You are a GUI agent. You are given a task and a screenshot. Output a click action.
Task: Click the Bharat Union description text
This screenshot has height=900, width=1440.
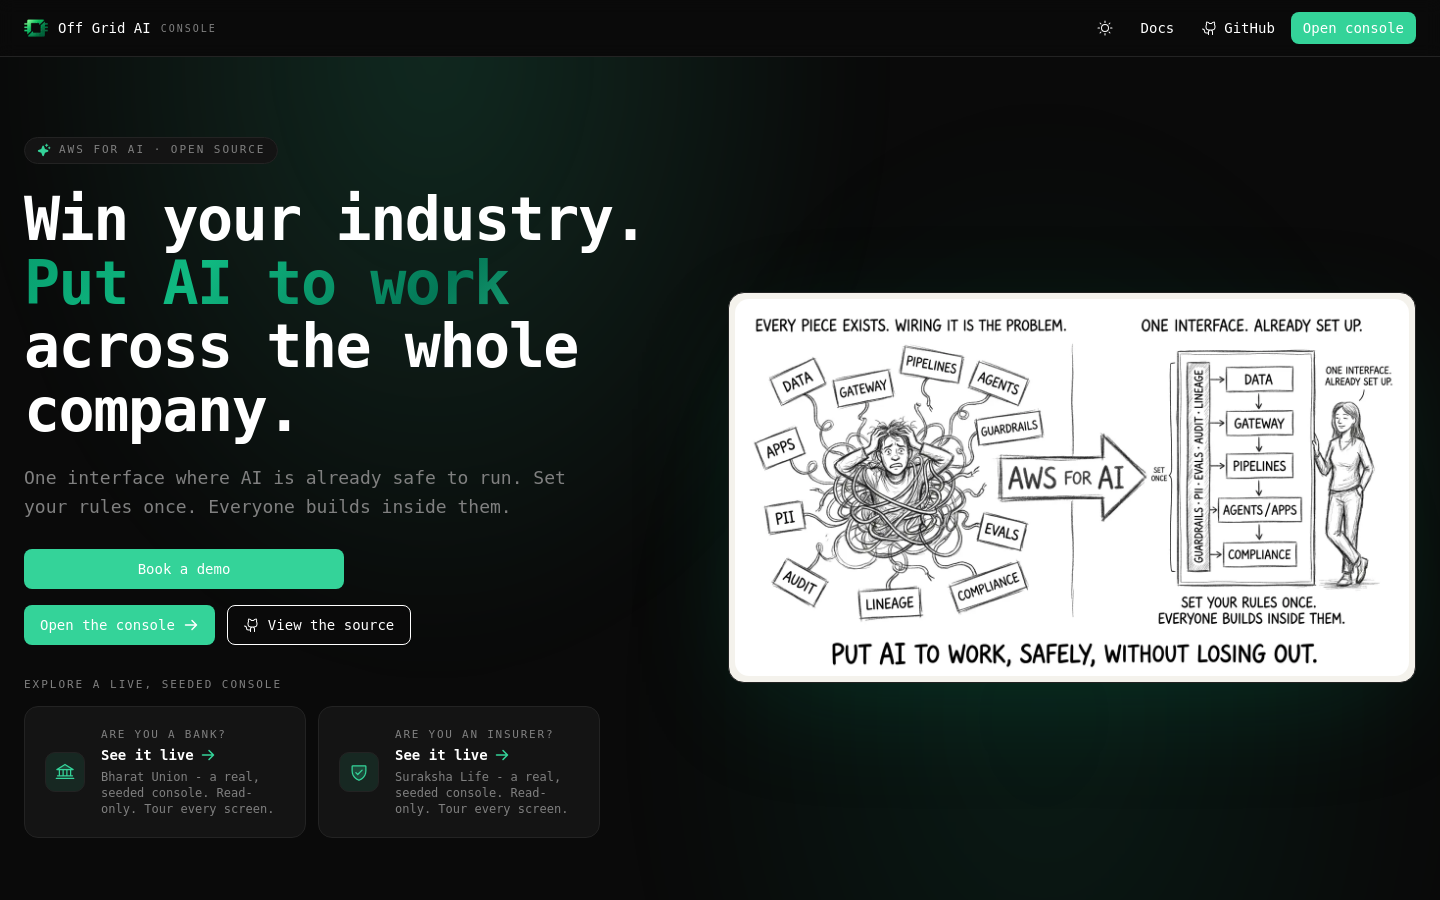187,793
